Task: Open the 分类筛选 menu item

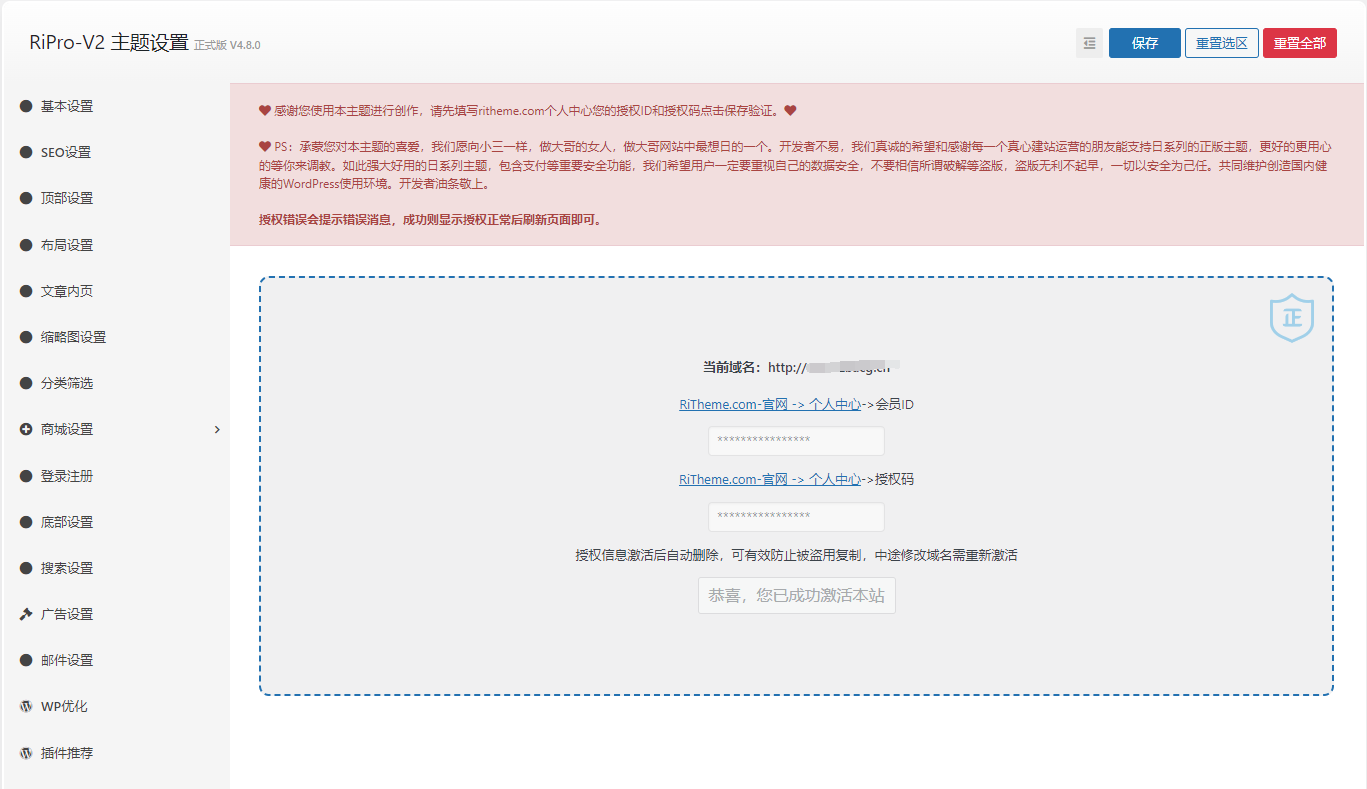Action: click(115, 383)
